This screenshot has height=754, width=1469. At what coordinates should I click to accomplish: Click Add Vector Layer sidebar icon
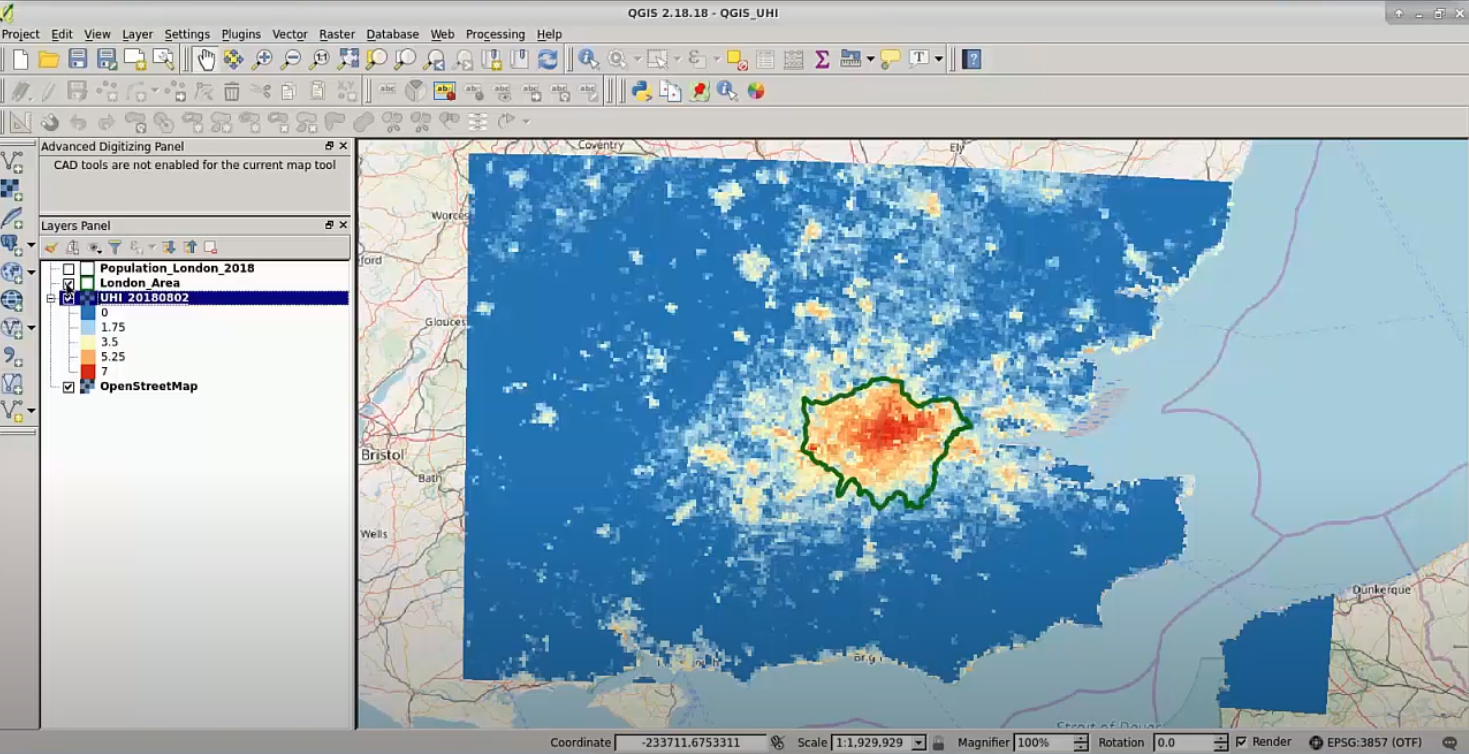point(12,162)
